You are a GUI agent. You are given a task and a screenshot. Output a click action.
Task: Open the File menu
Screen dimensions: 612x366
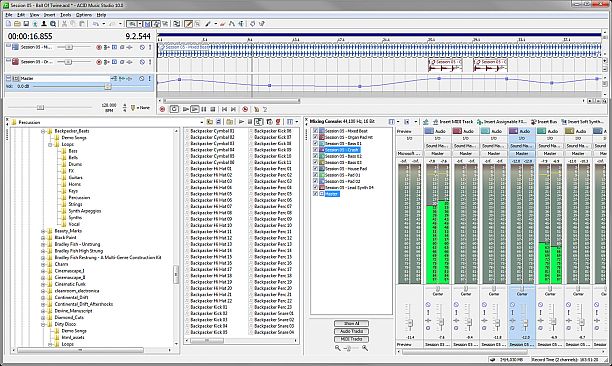click(9, 15)
